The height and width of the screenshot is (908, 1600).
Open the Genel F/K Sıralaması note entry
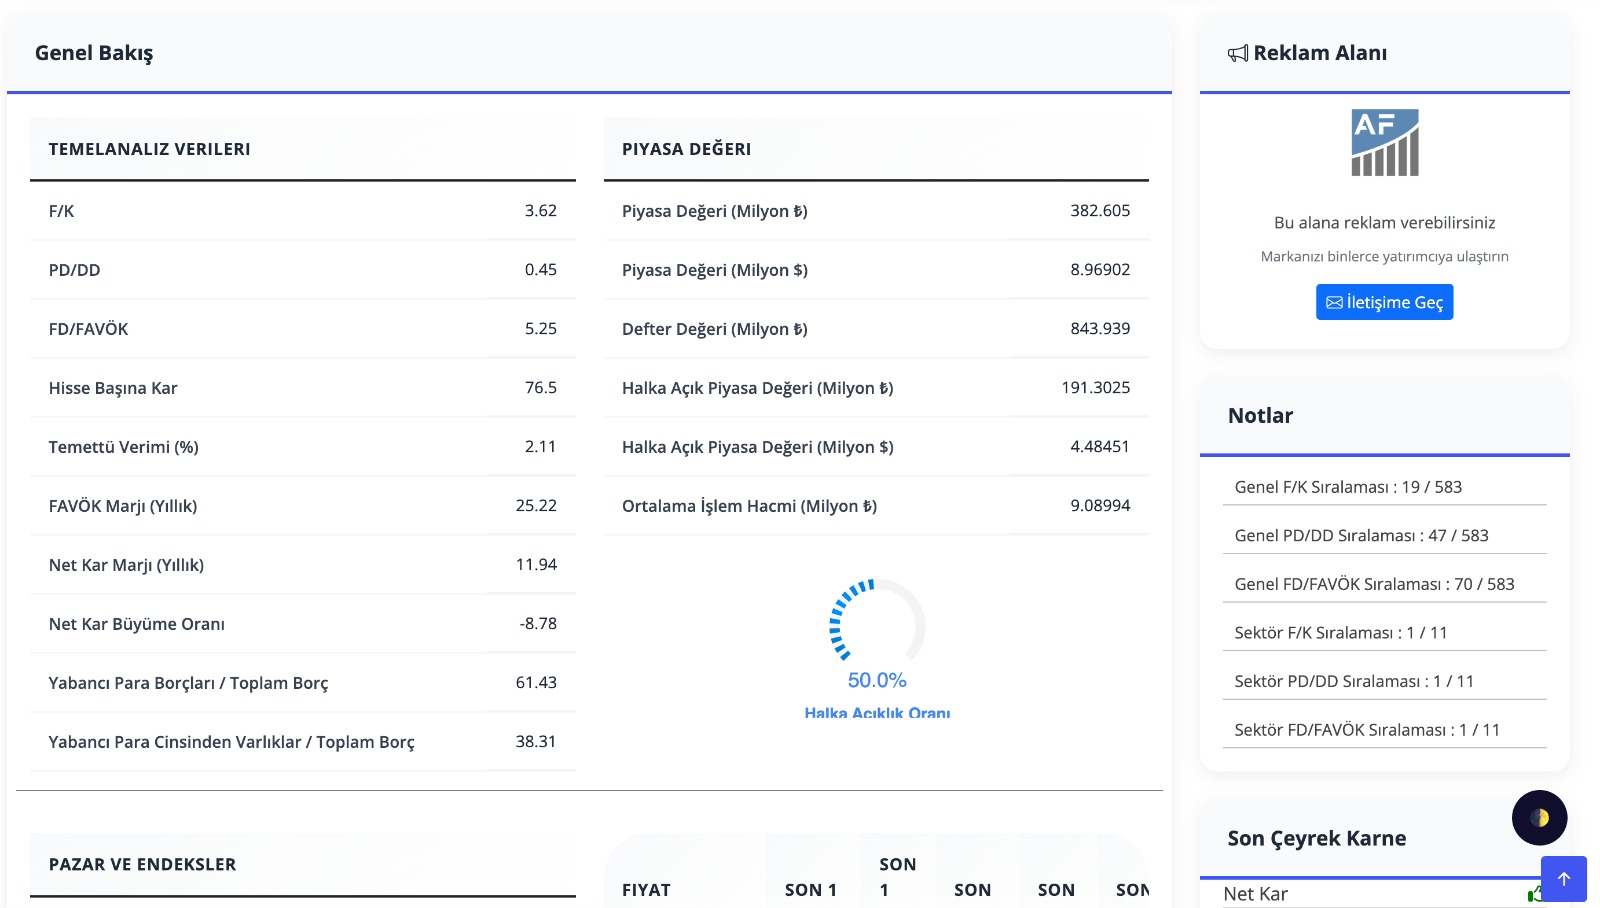pos(1348,487)
